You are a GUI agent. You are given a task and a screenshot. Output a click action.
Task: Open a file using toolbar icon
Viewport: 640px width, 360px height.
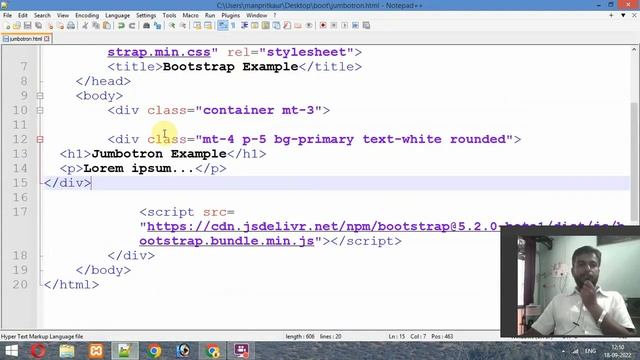17,25
